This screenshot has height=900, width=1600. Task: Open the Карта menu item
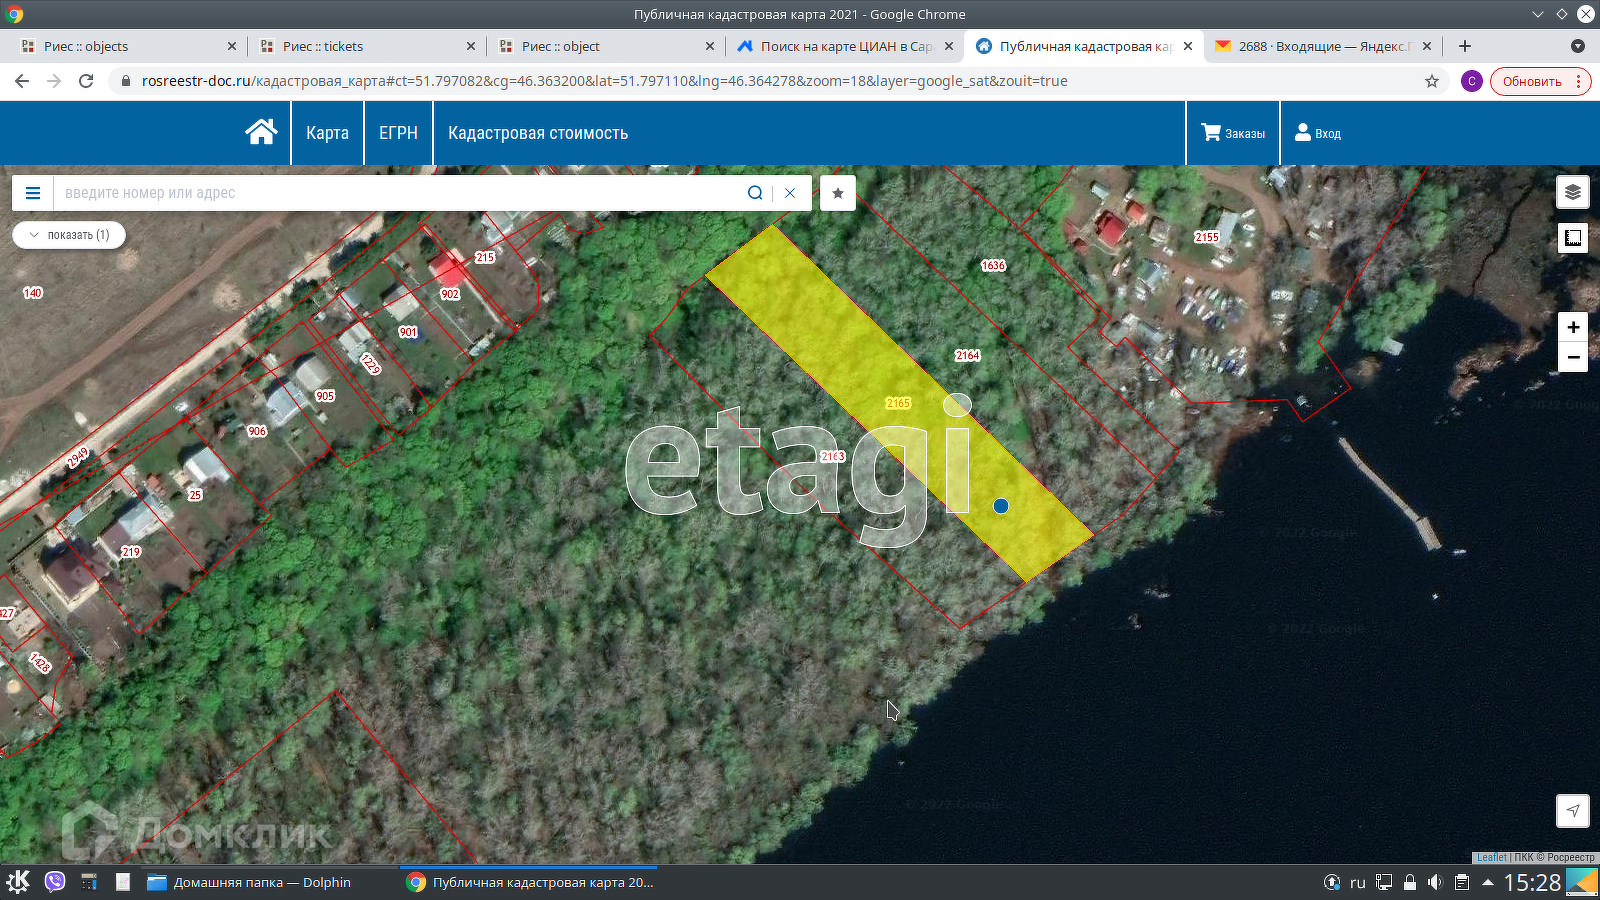327,133
